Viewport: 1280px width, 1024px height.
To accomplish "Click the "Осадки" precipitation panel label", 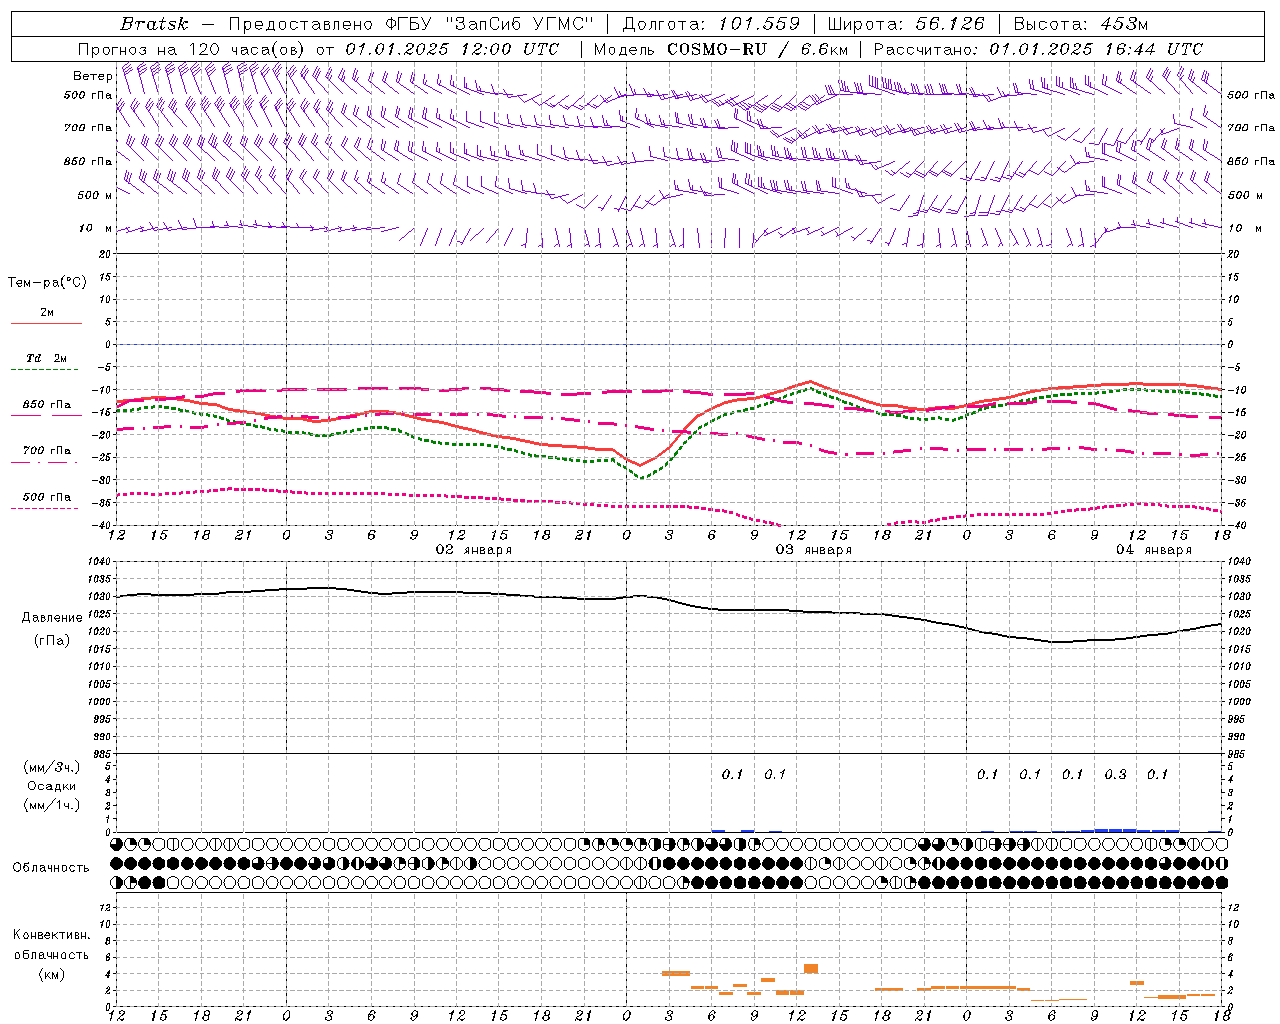I will pyautogui.click(x=52, y=786).
